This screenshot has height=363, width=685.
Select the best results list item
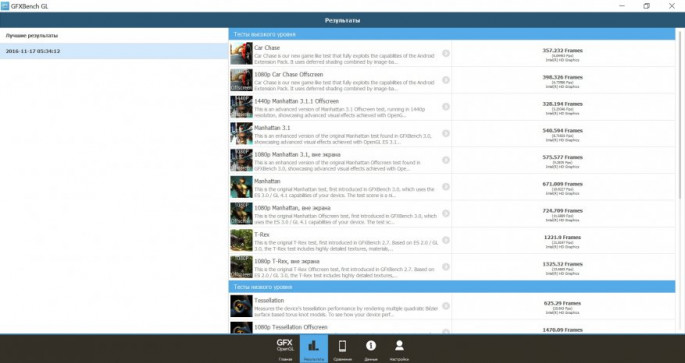(114, 35)
